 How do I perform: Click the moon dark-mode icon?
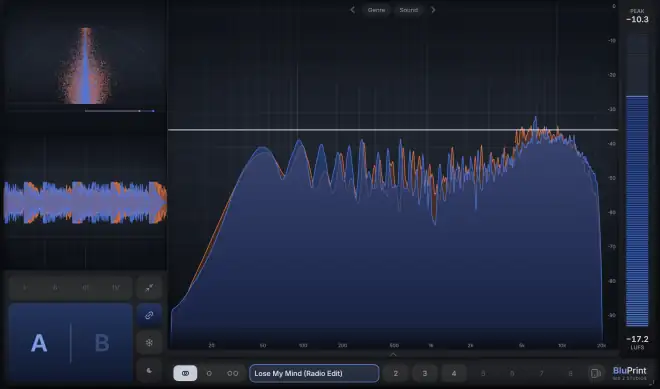(149, 370)
